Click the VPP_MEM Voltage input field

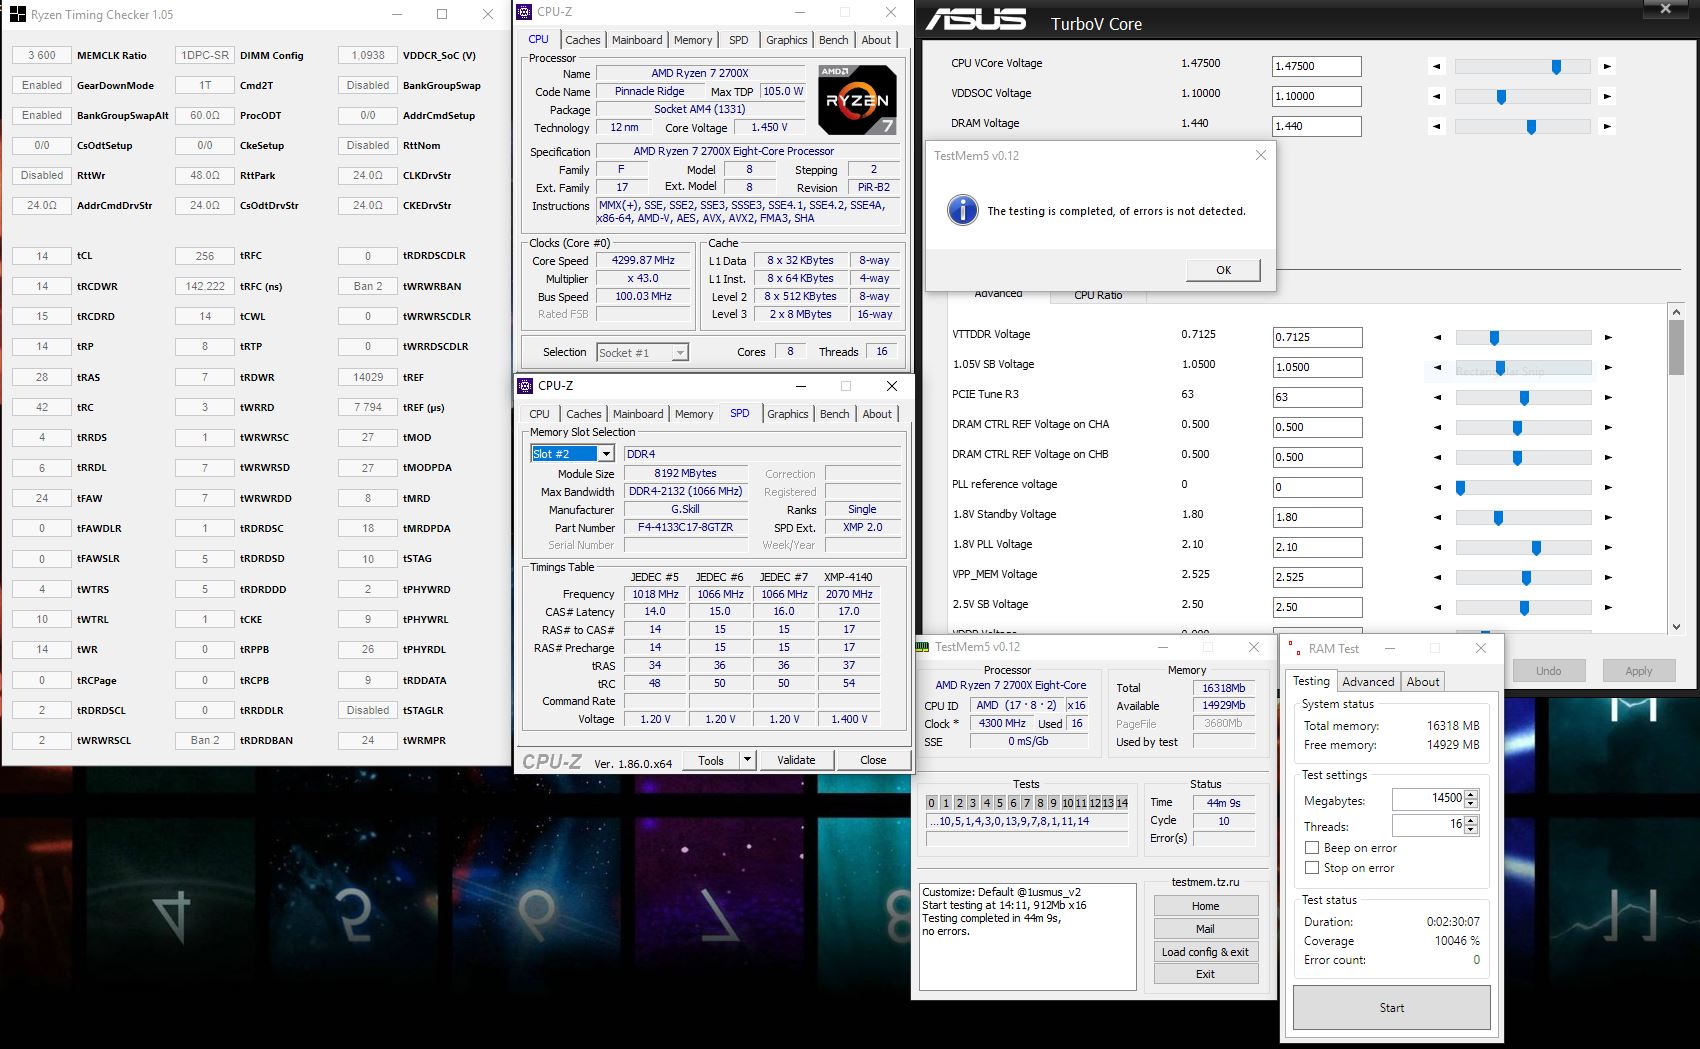pos(1317,577)
